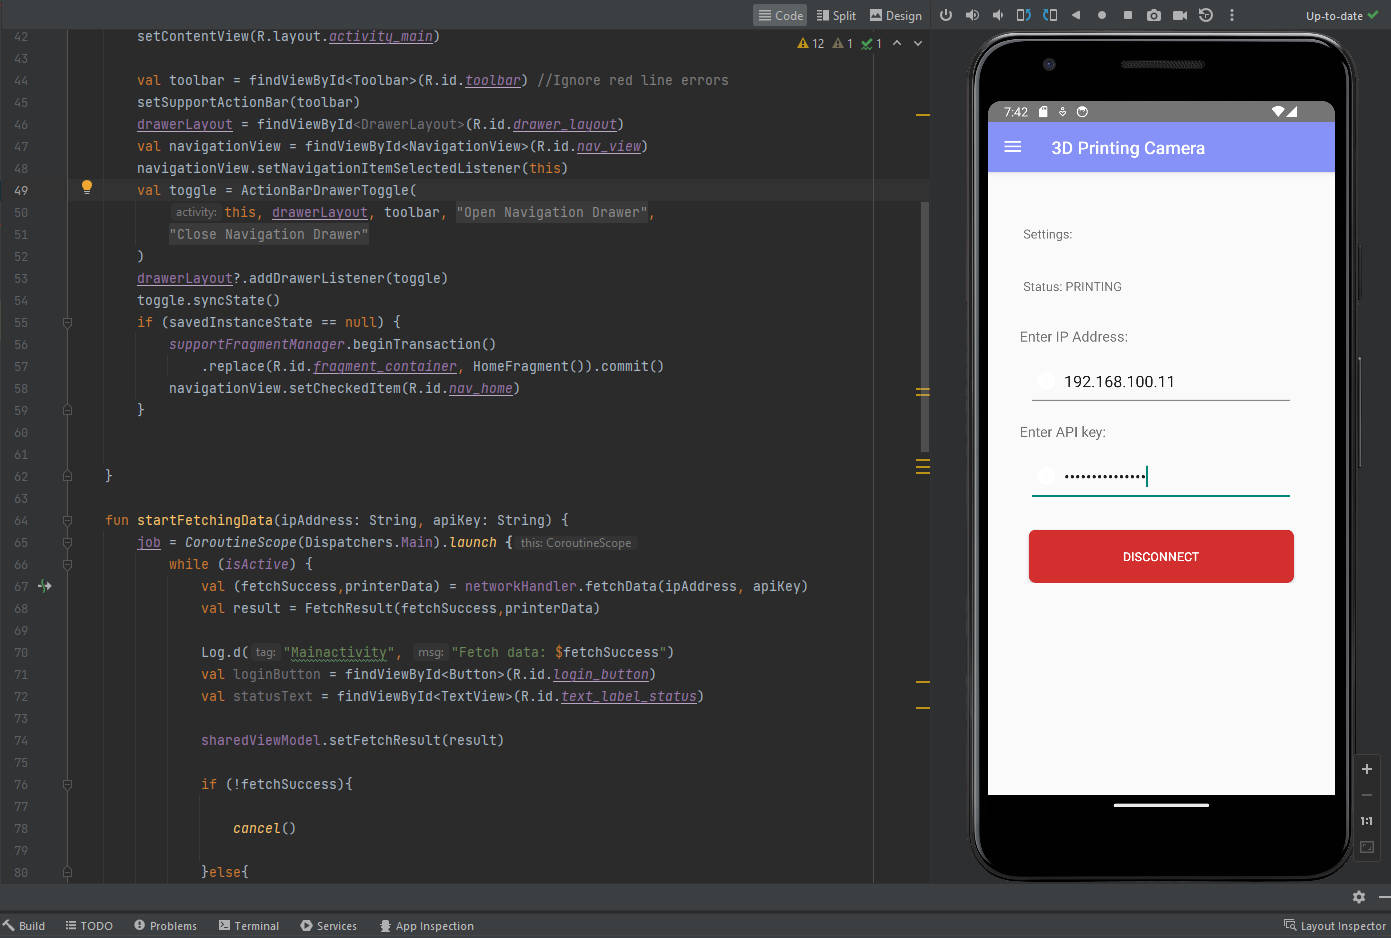
Task: Open emulator panel settings gear icon
Action: (1358, 897)
